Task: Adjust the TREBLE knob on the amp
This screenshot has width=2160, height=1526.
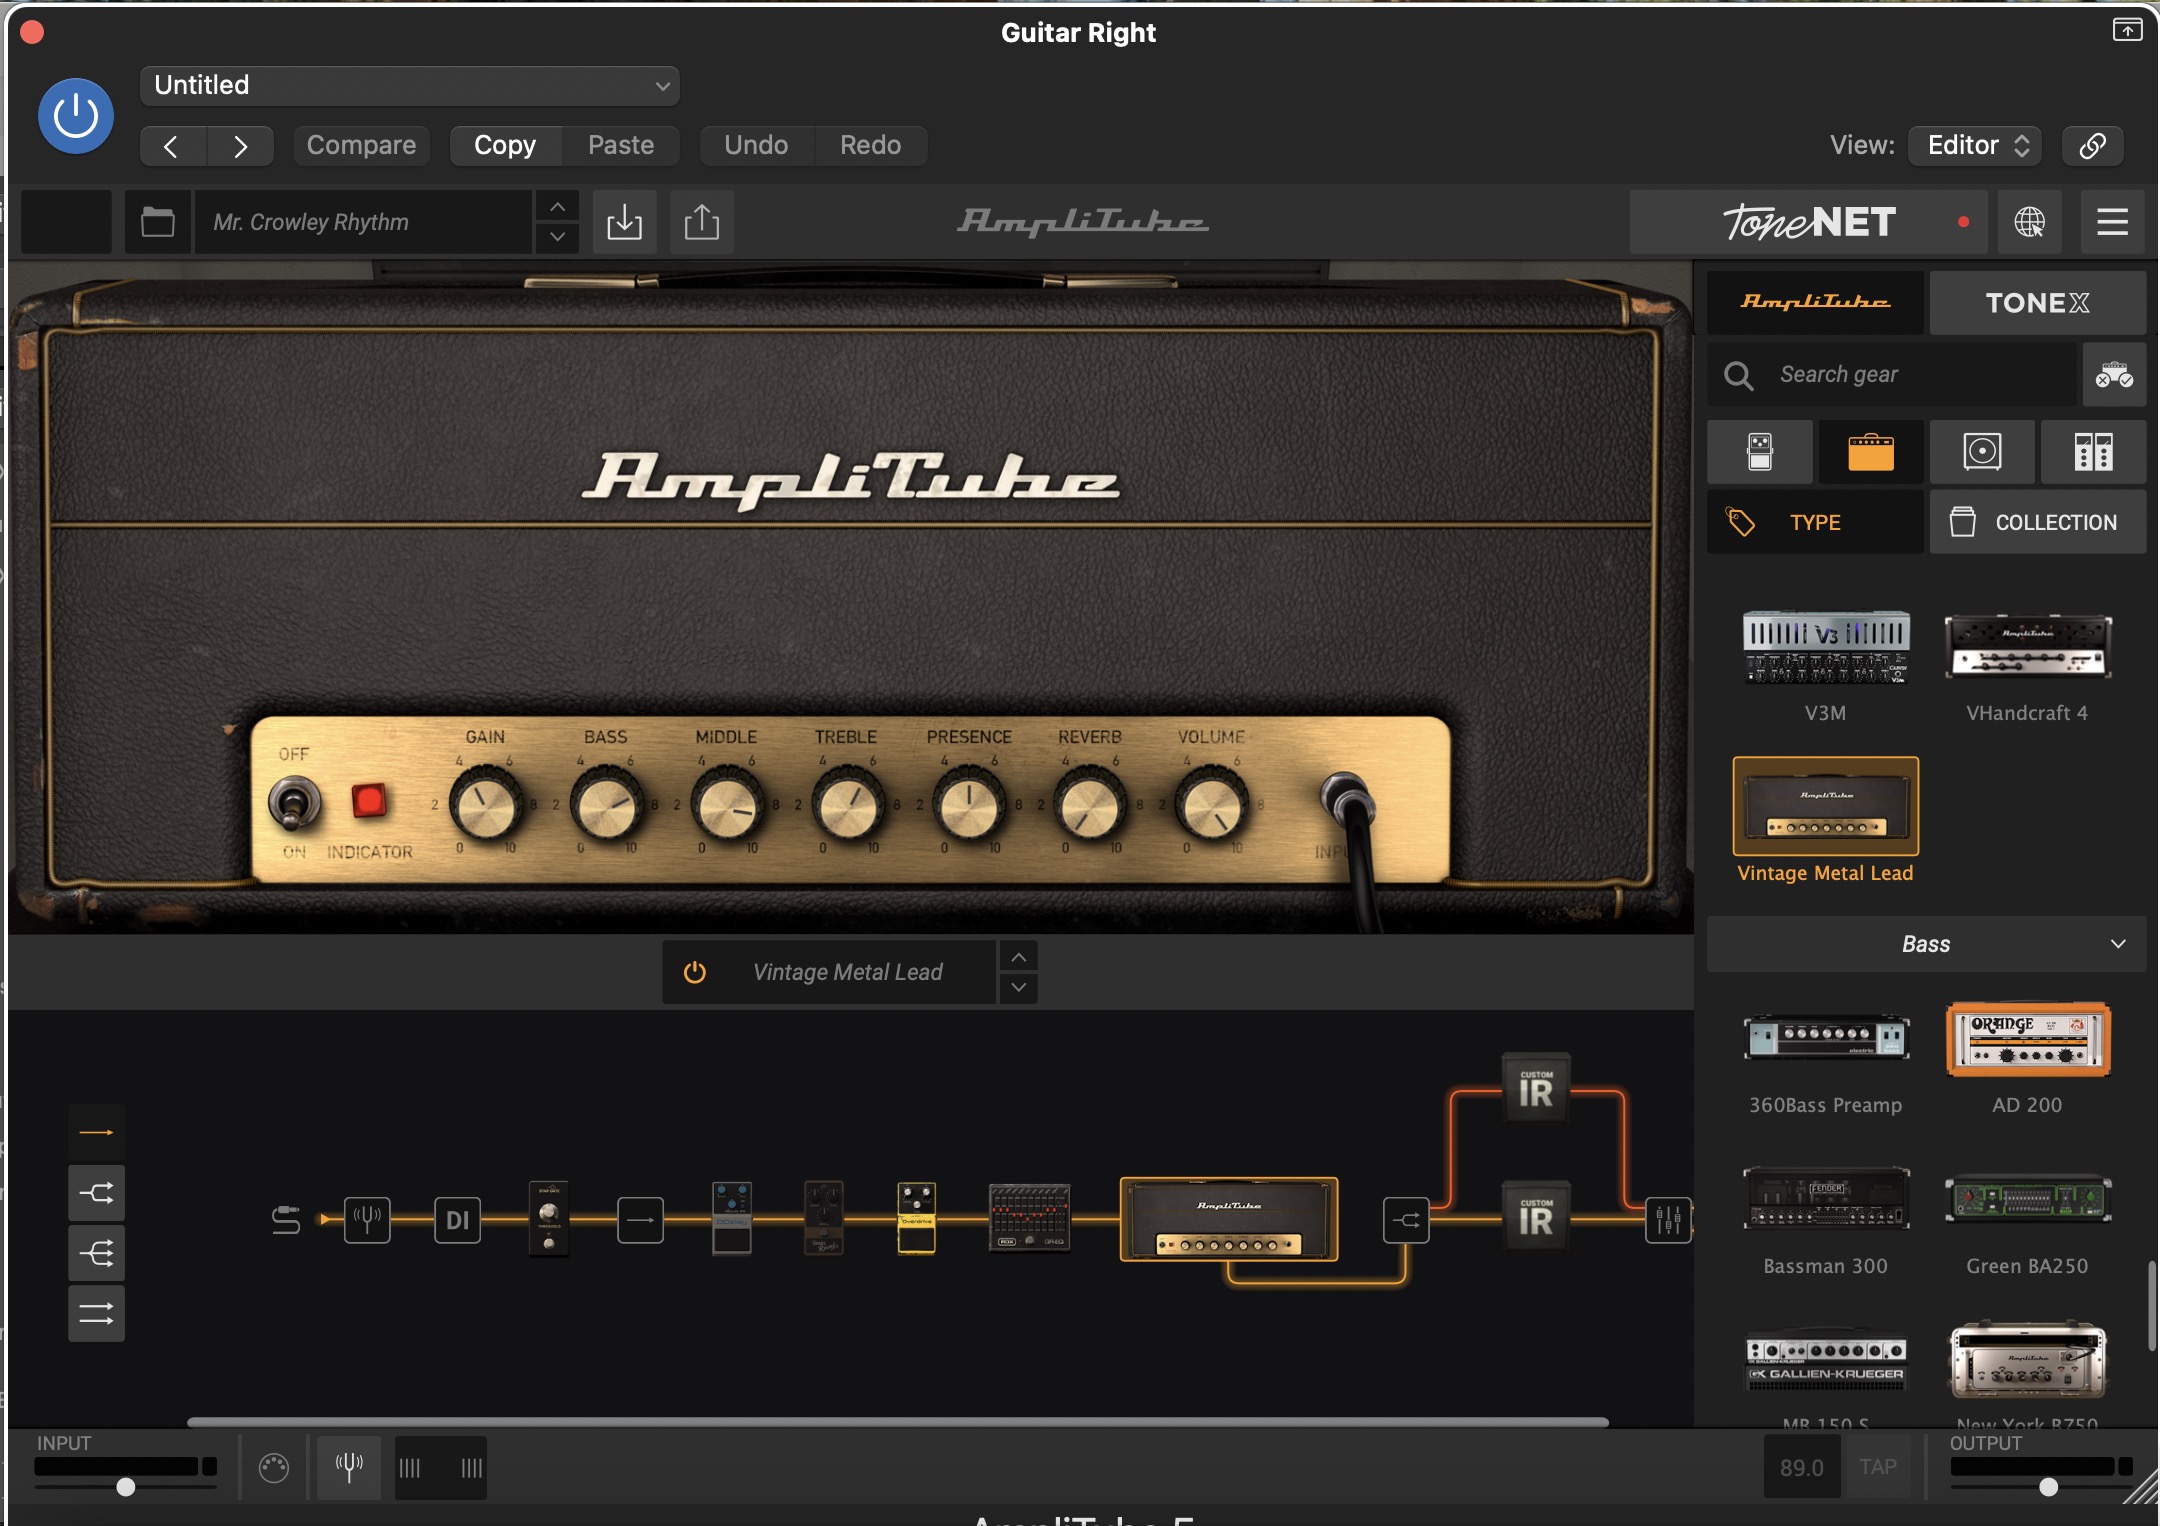Action: pyautogui.click(x=848, y=806)
